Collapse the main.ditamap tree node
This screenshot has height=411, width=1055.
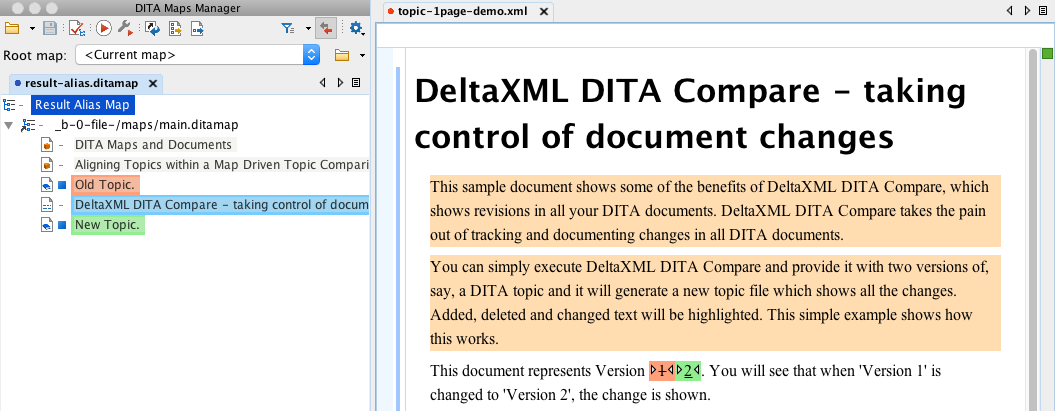tap(9, 126)
